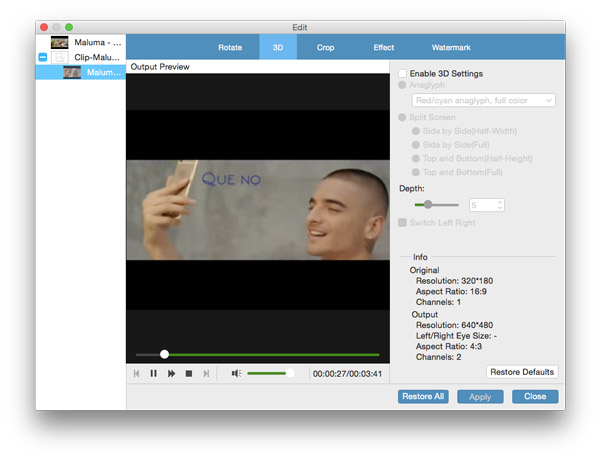Viewport: 600px width, 460px height.
Task: Fast-forward the preview with double-arrow icon
Action: pyautogui.click(x=171, y=373)
